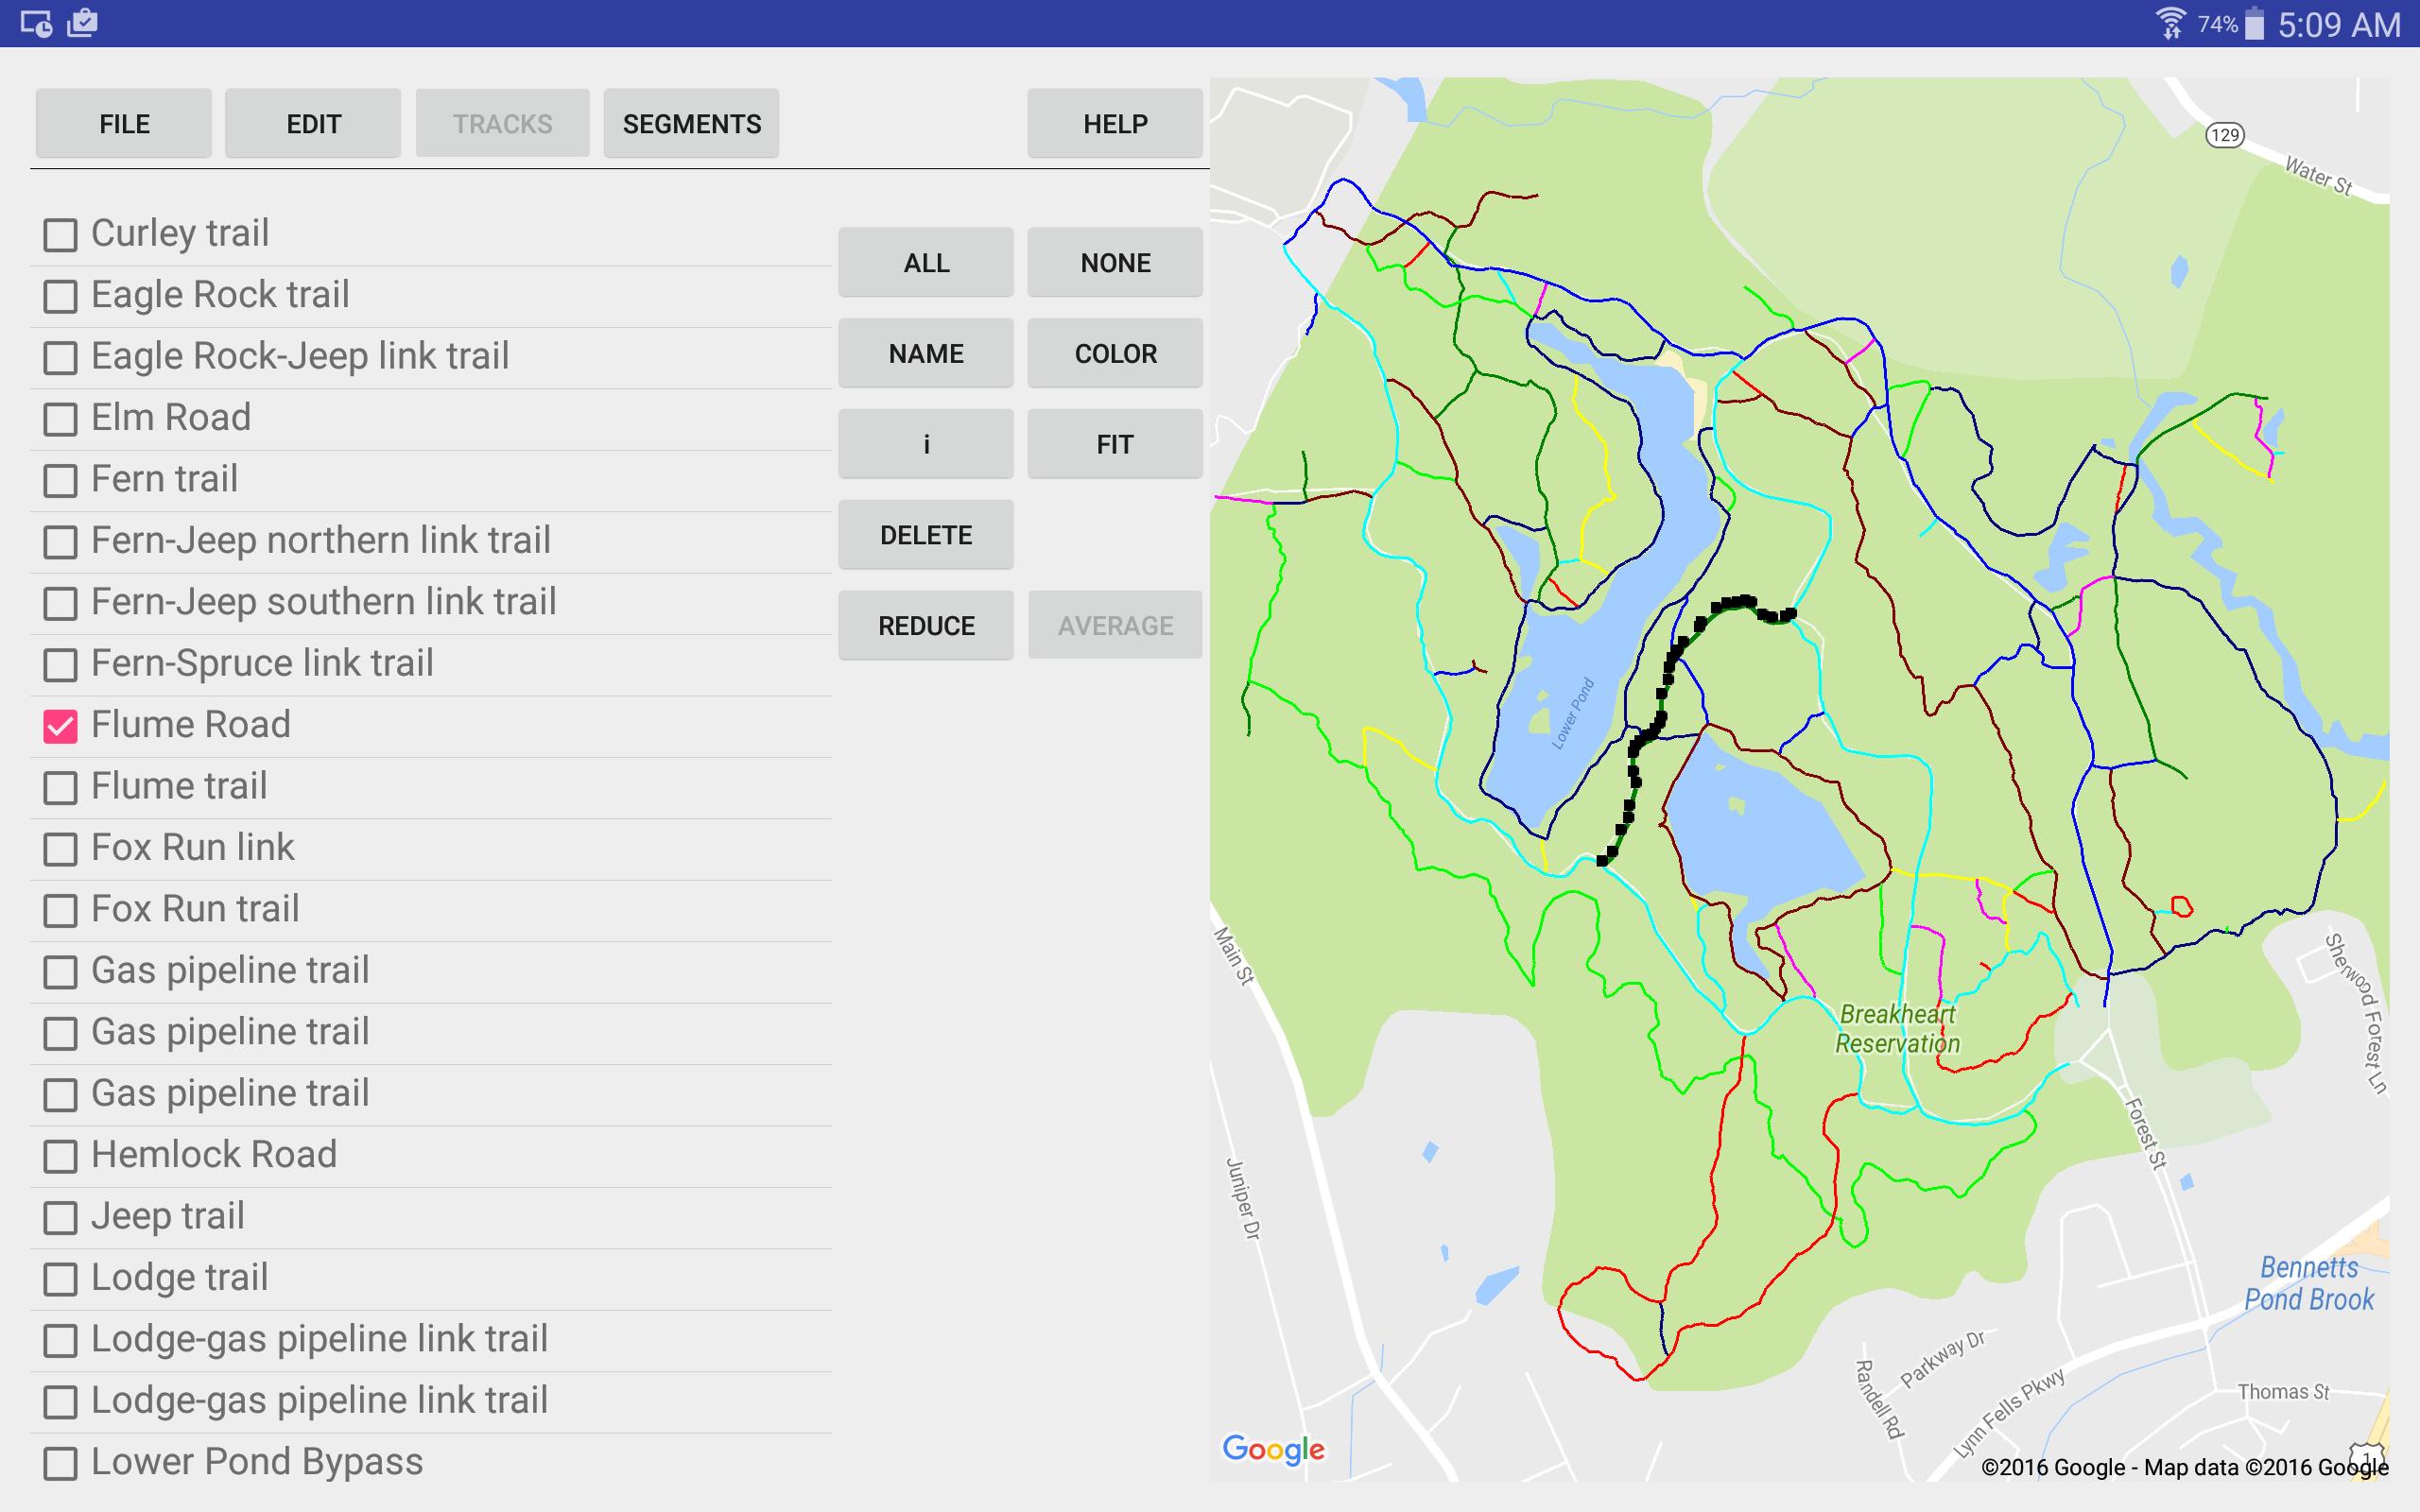Select the Lodge trail list label
Viewport: 2420px width, 1512px height.
point(180,1277)
